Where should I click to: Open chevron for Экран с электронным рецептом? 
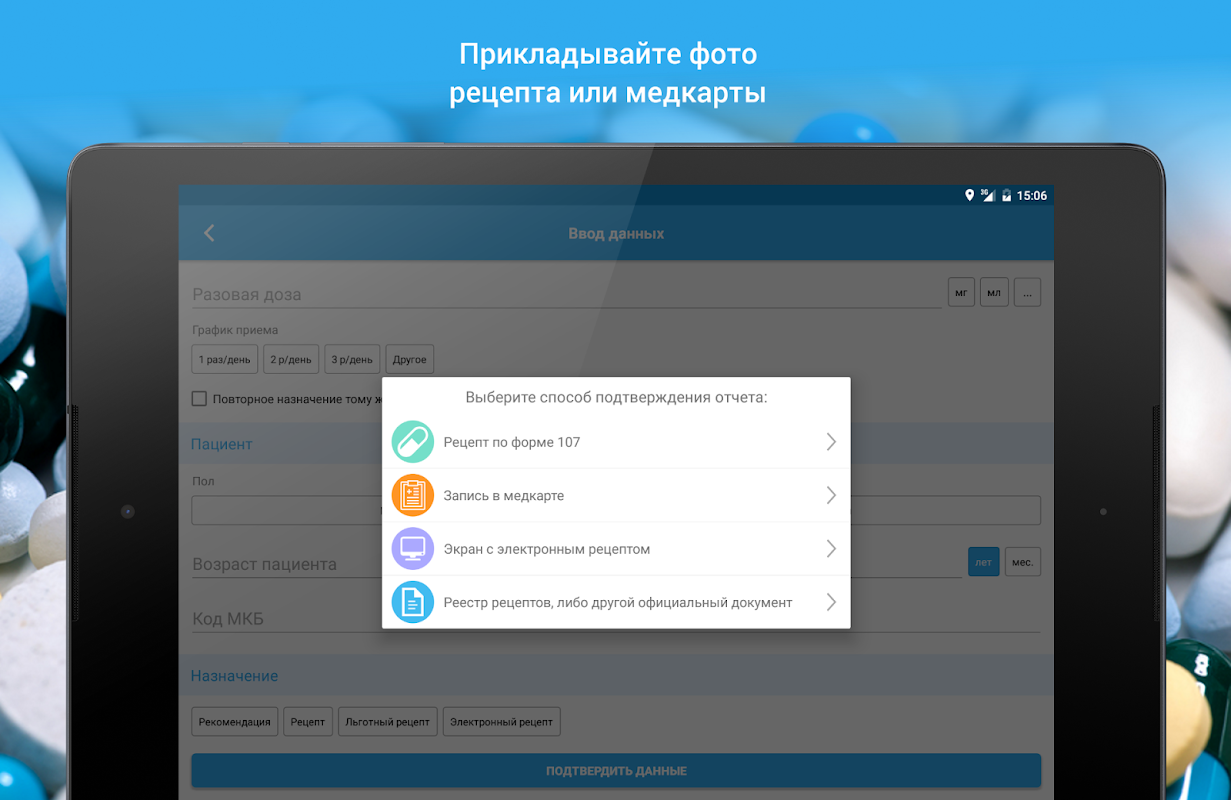(x=831, y=549)
